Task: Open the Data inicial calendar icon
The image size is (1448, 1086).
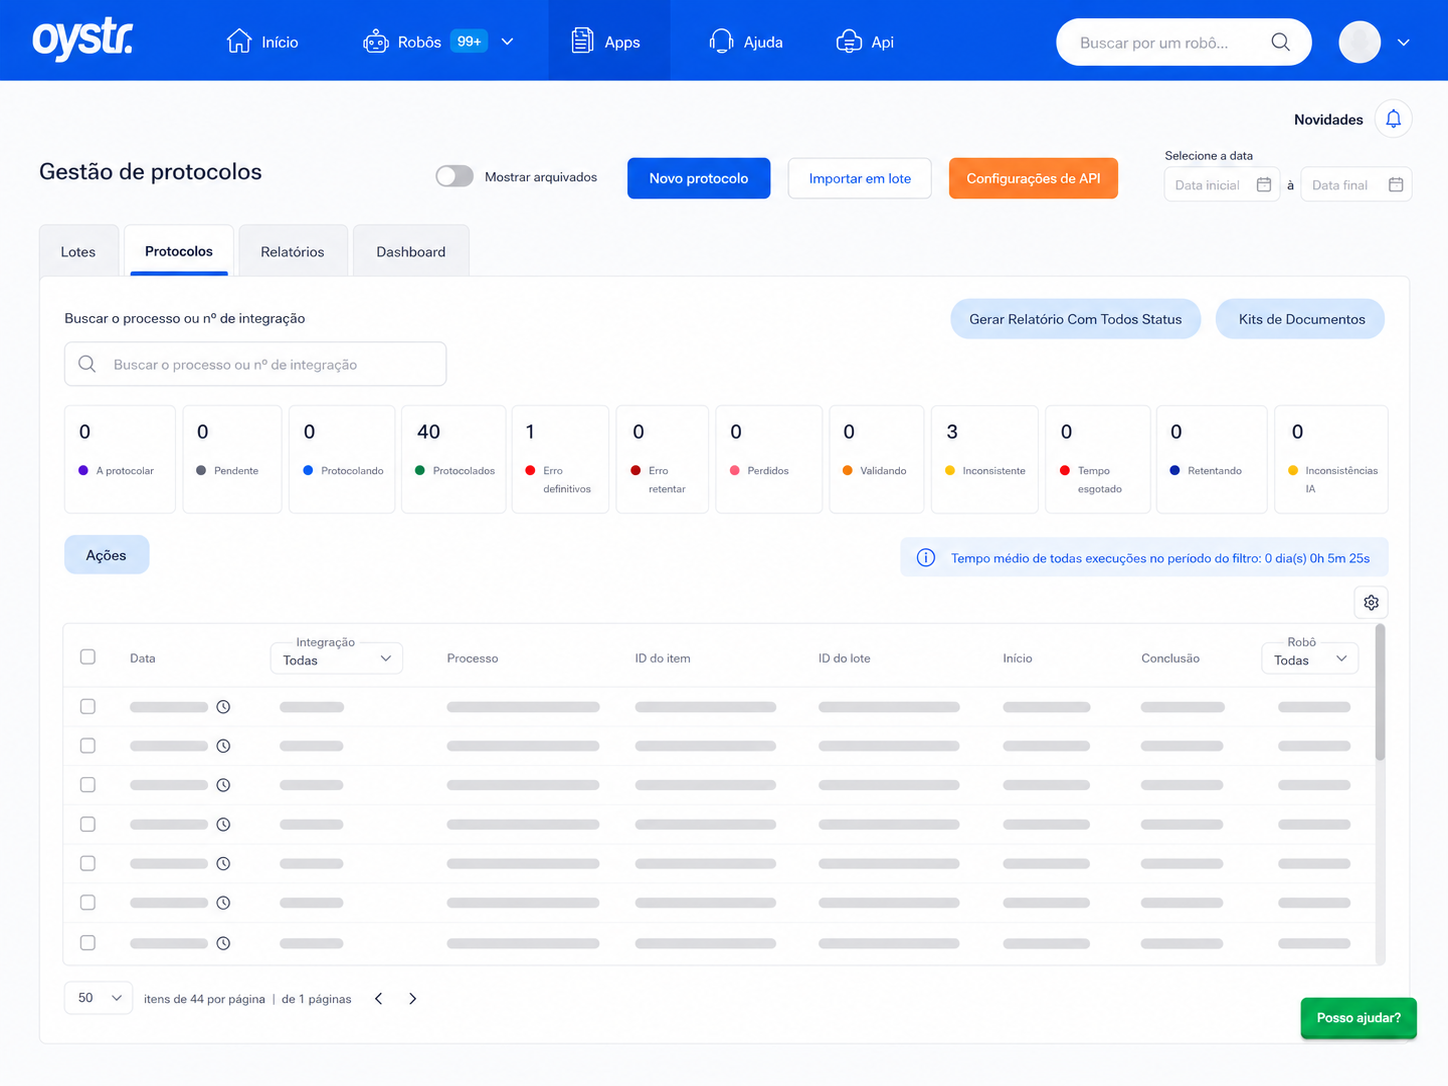Action: (x=1264, y=185)
